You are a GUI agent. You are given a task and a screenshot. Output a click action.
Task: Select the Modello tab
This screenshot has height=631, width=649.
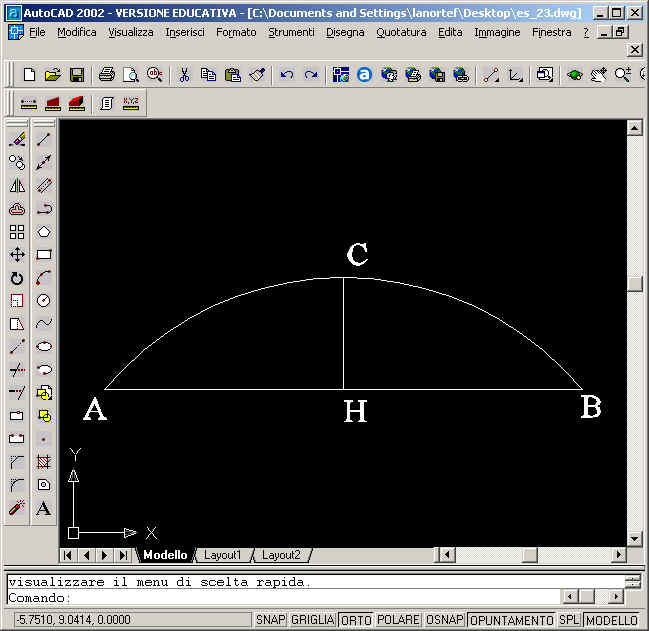(165, 555)
